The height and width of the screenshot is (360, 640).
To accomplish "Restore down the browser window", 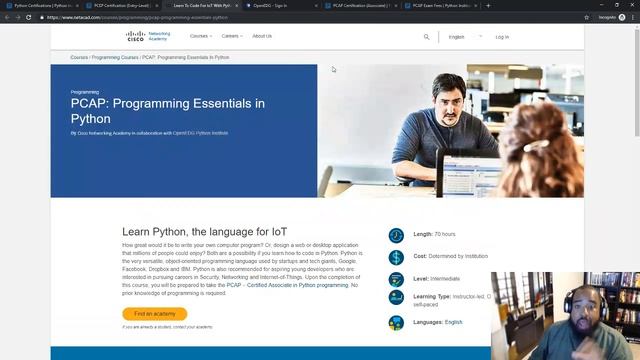I will (x=617, y=5).
